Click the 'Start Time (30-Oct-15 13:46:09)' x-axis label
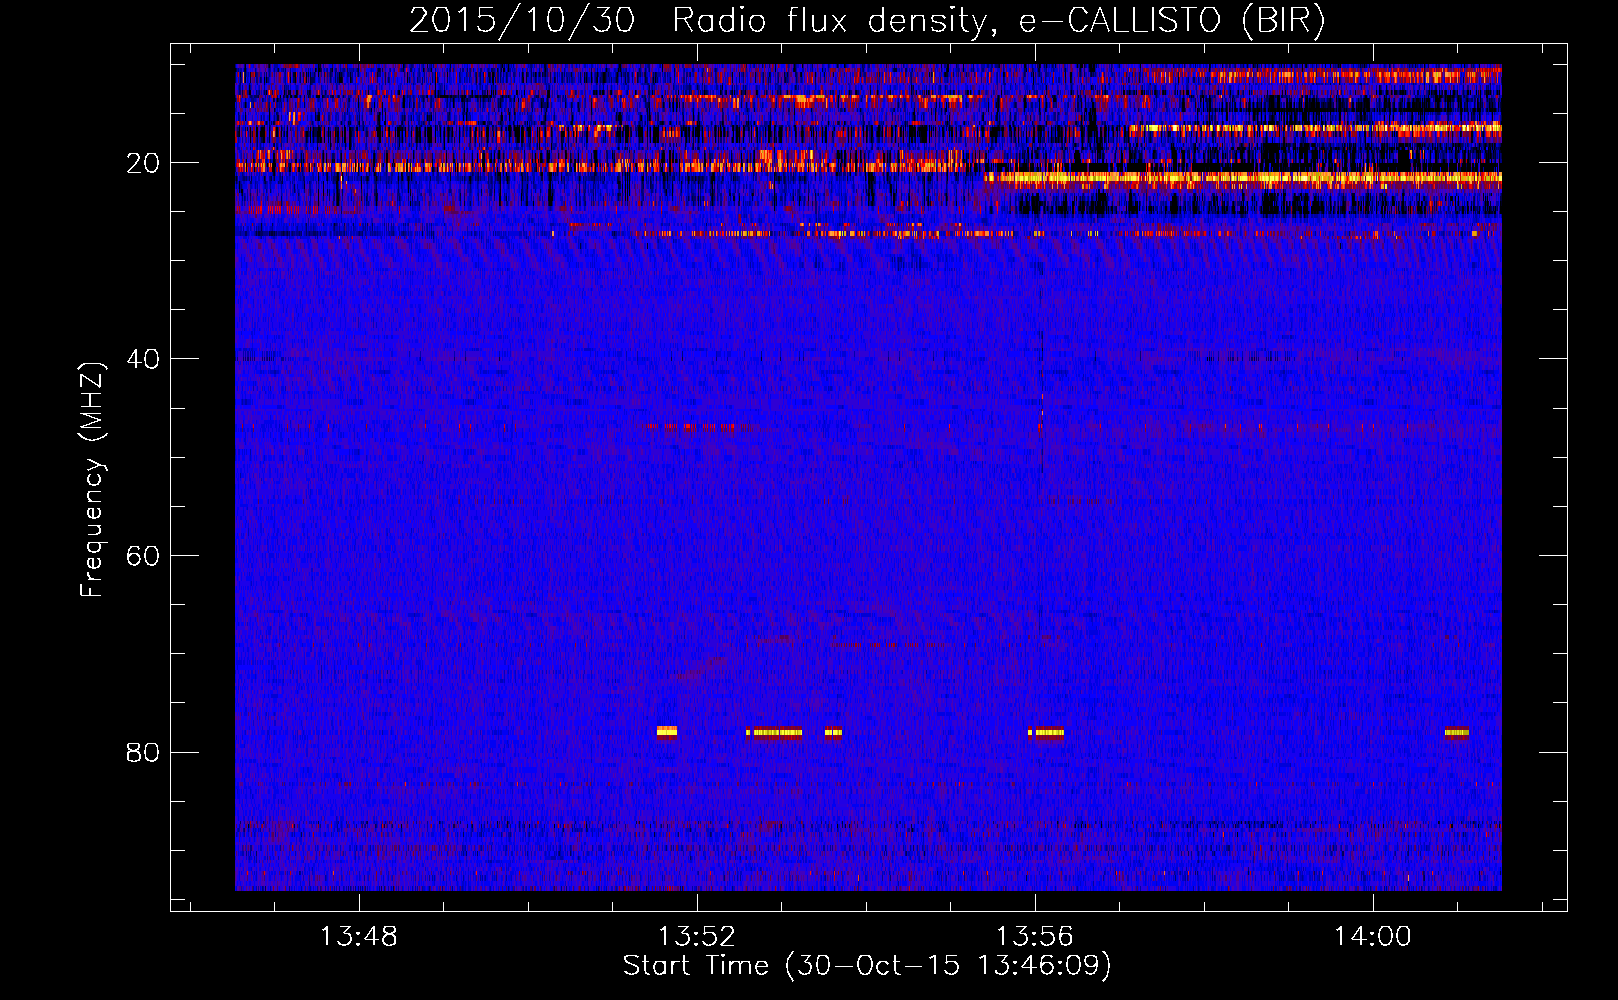This screenshot has height=1000, width=1618. (x=867, y=966)
